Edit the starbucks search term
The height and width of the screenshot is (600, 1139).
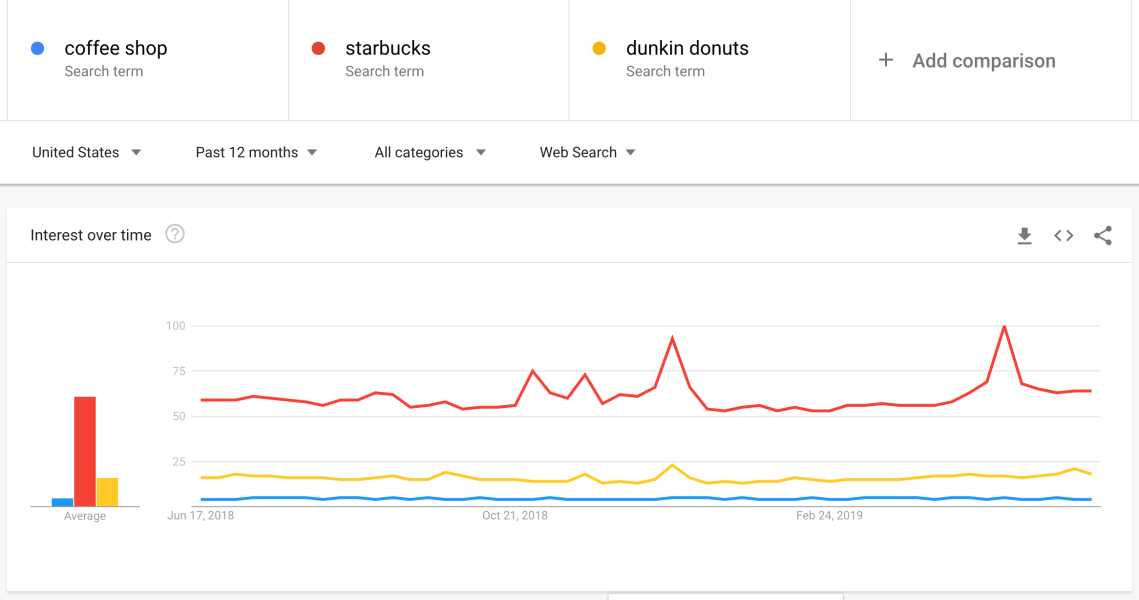[388, 48]
